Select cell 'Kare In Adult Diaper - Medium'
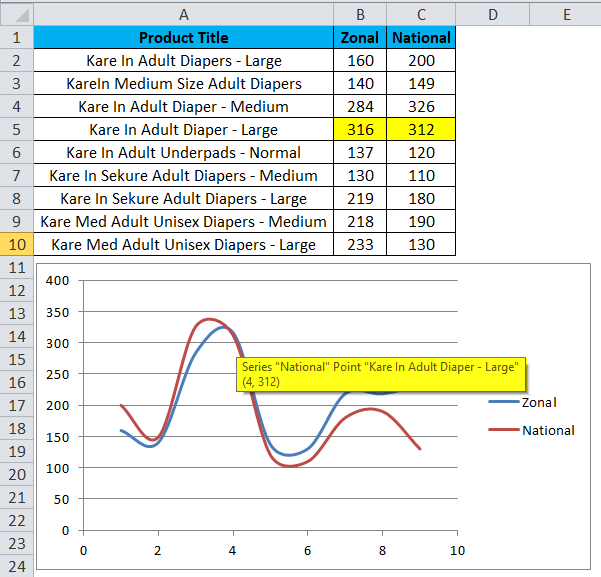 pyautogui.click(x=184, y=107)
